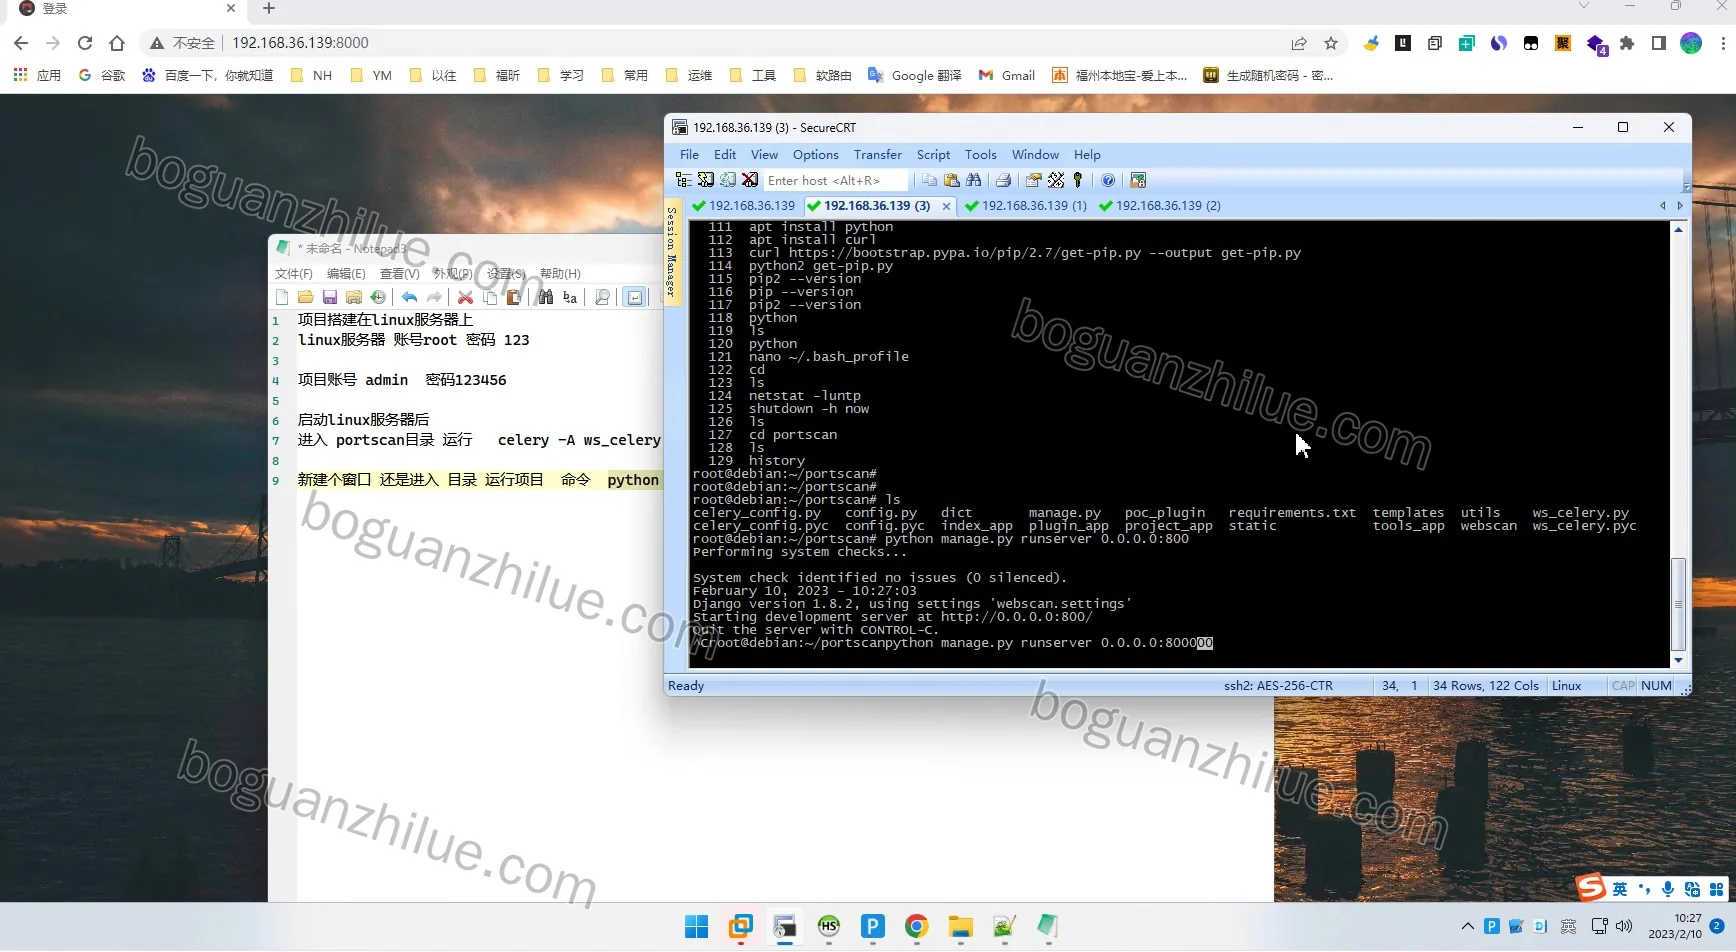
Task: Click the Zoom magnifier icon in Notepad3
Action: tap(602, 297)
